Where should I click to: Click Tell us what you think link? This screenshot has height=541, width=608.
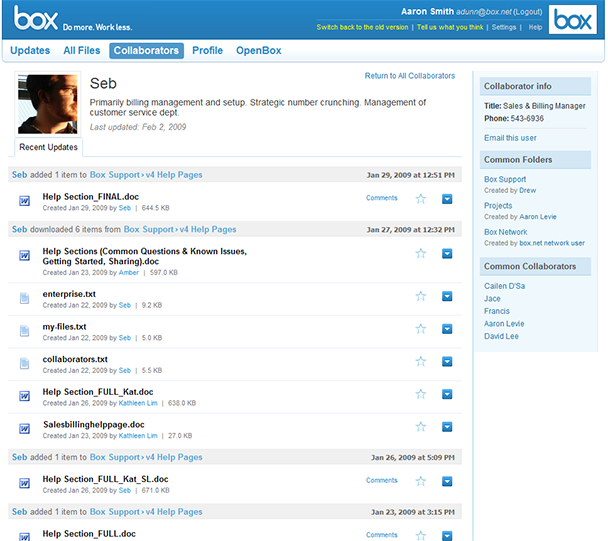[x=450, y=27]
